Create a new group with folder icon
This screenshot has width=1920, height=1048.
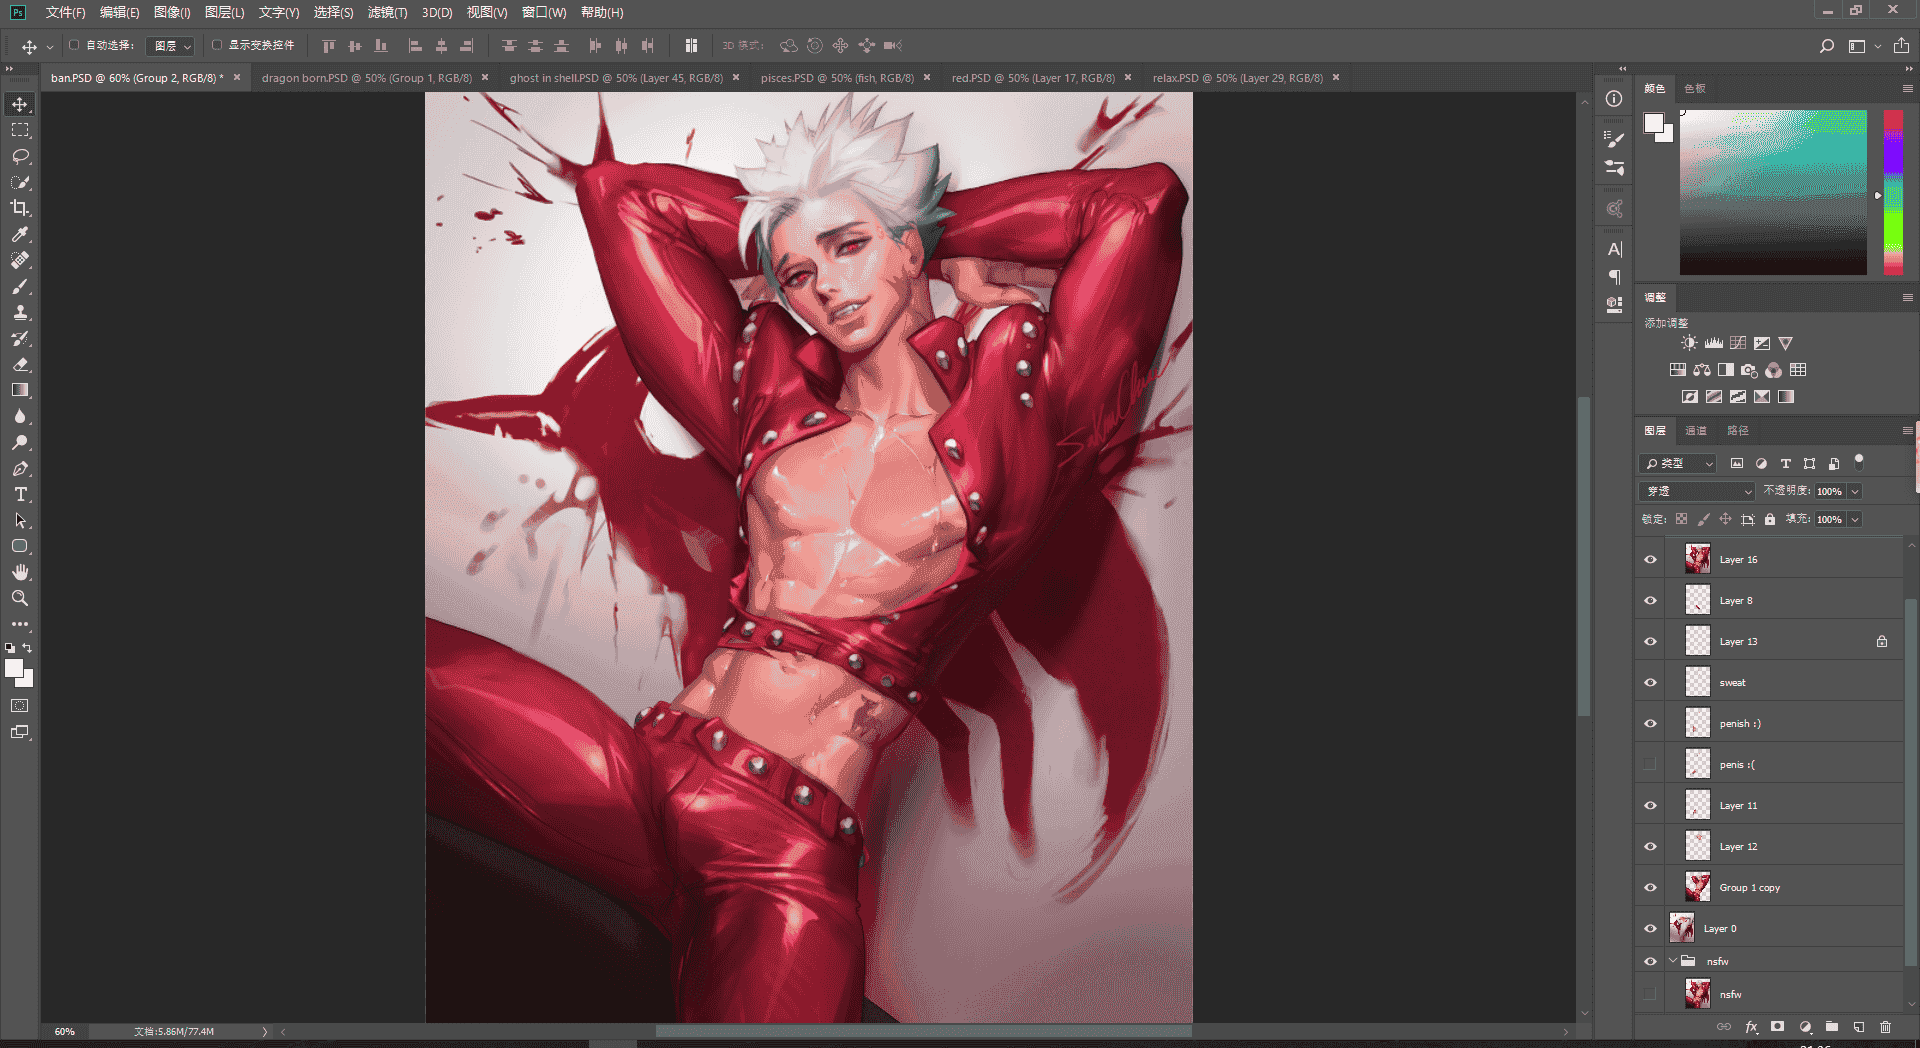pos(1832,1027)
